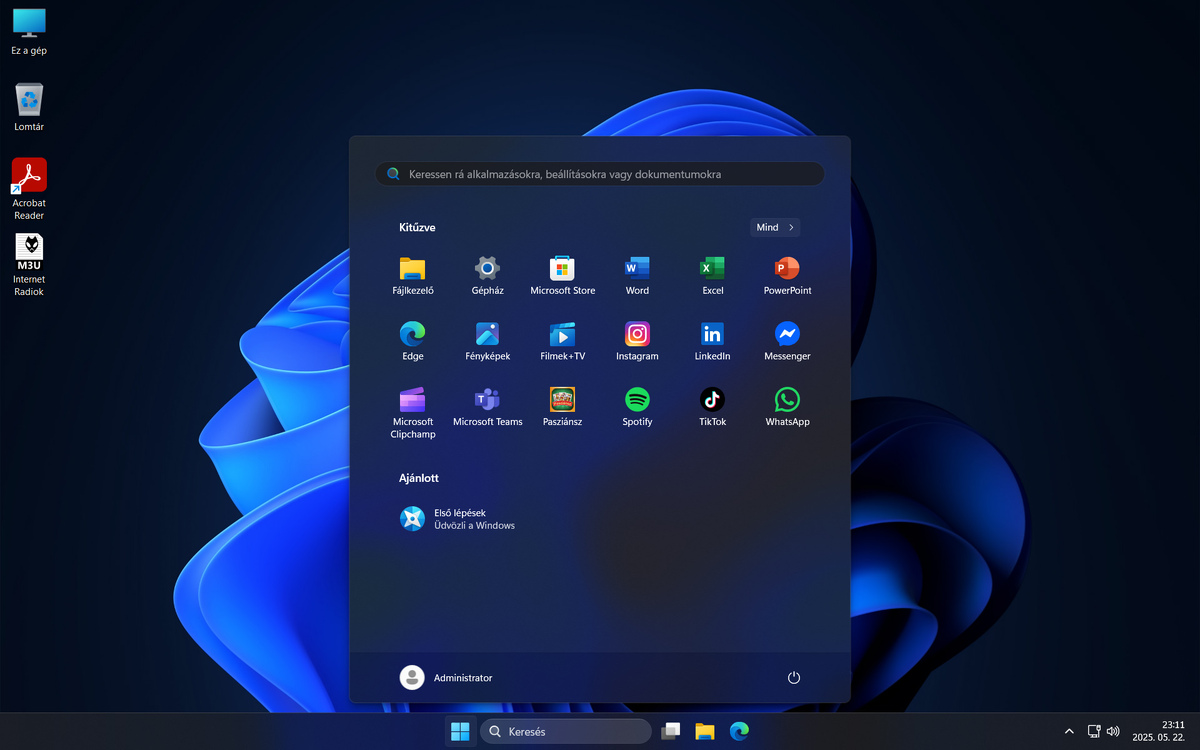Screen dimensions: 1200x750
Task: Open TikTok pinned app
Action: tap(712, 407)
